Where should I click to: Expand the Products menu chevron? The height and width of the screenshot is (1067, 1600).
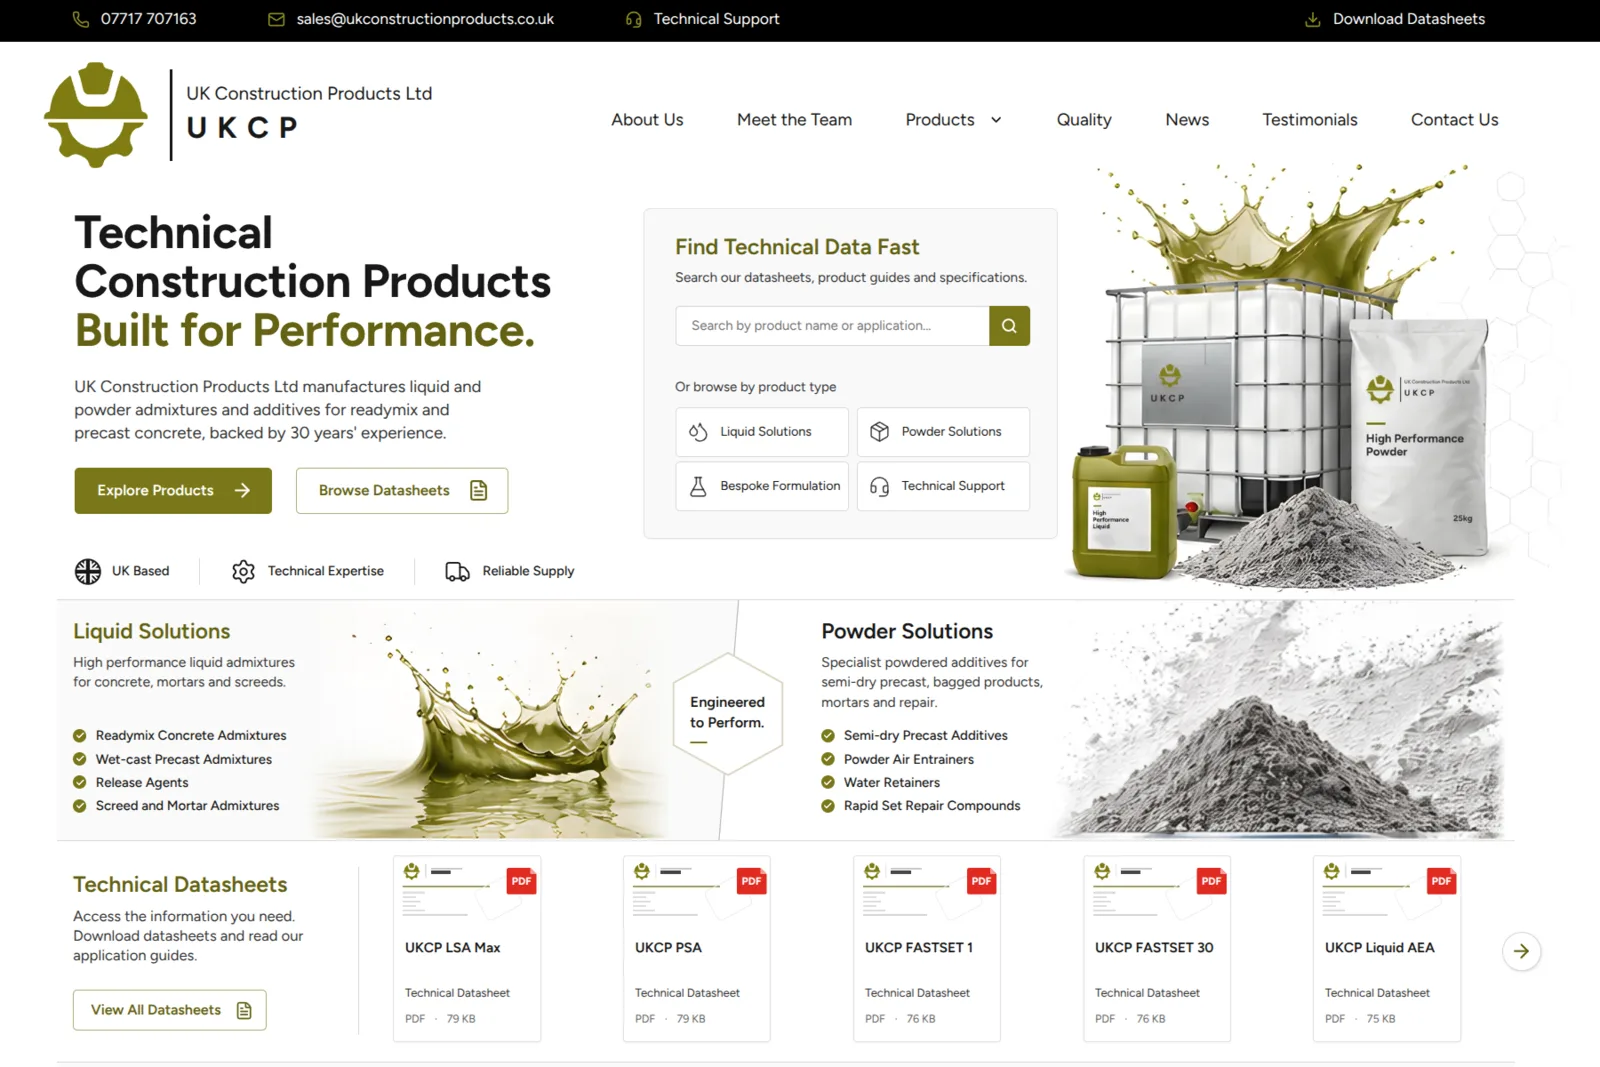(996, 120)
